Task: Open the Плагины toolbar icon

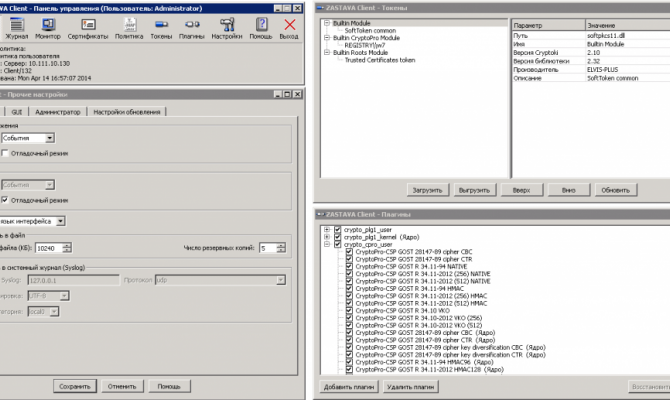Action: click(191, 29)
